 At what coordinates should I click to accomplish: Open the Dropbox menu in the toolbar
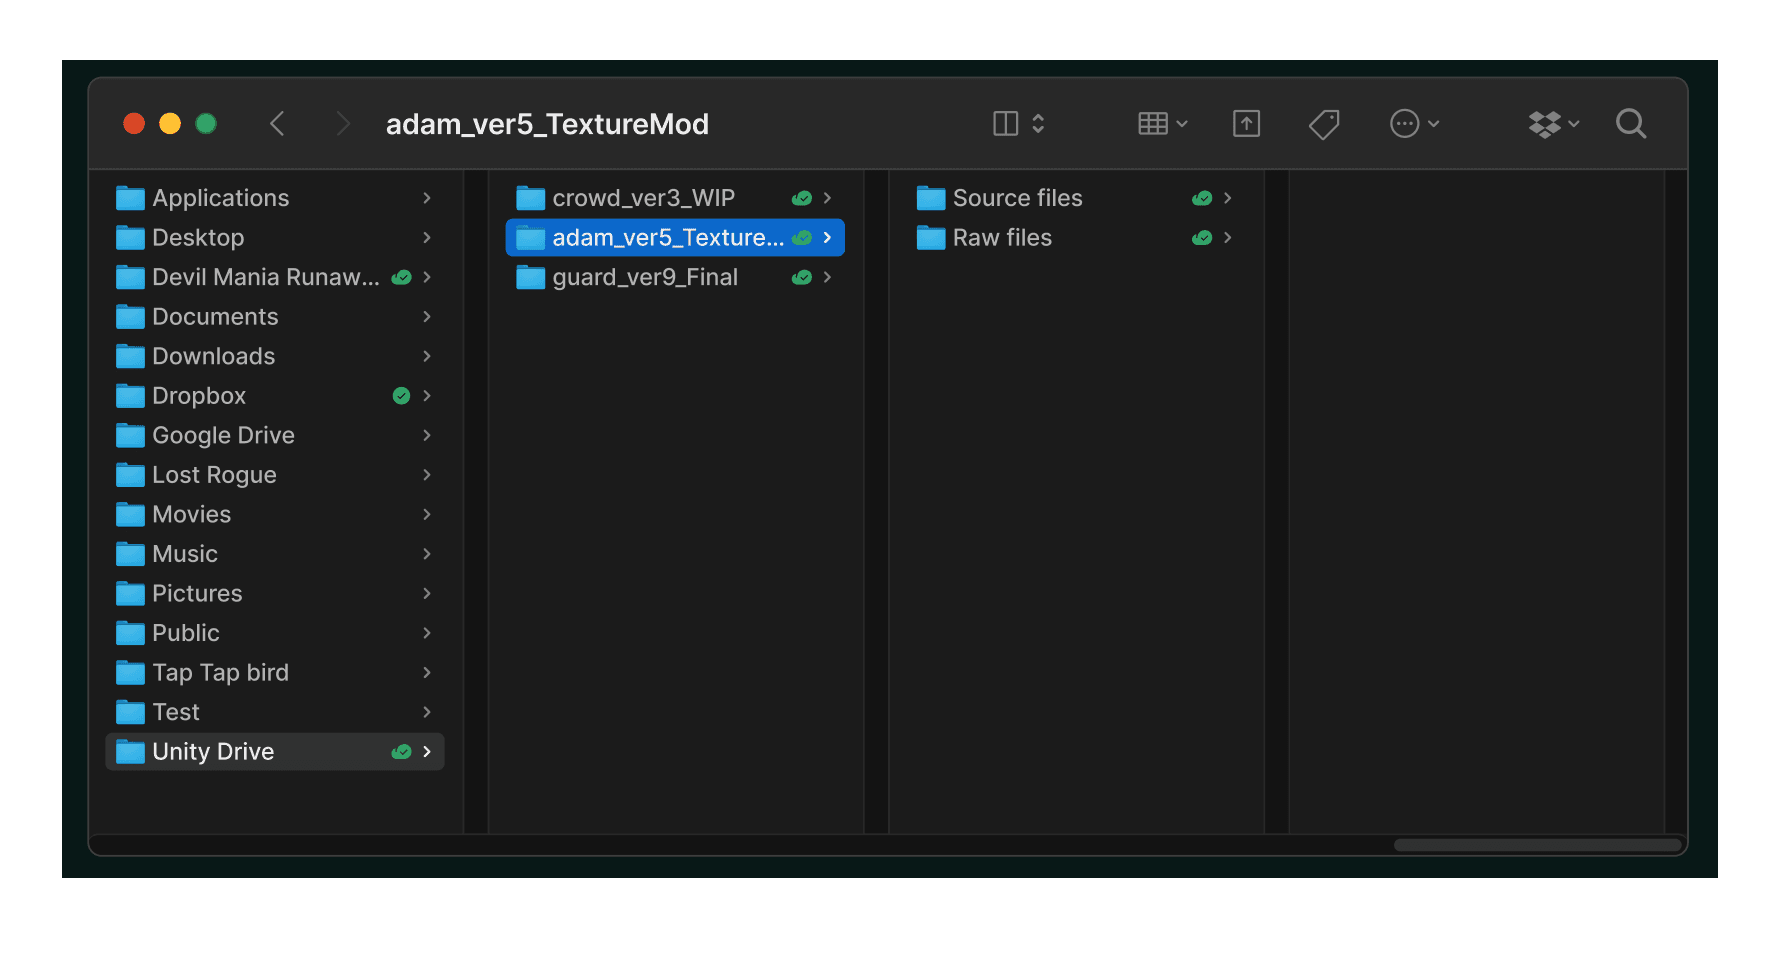(1546, 123)
